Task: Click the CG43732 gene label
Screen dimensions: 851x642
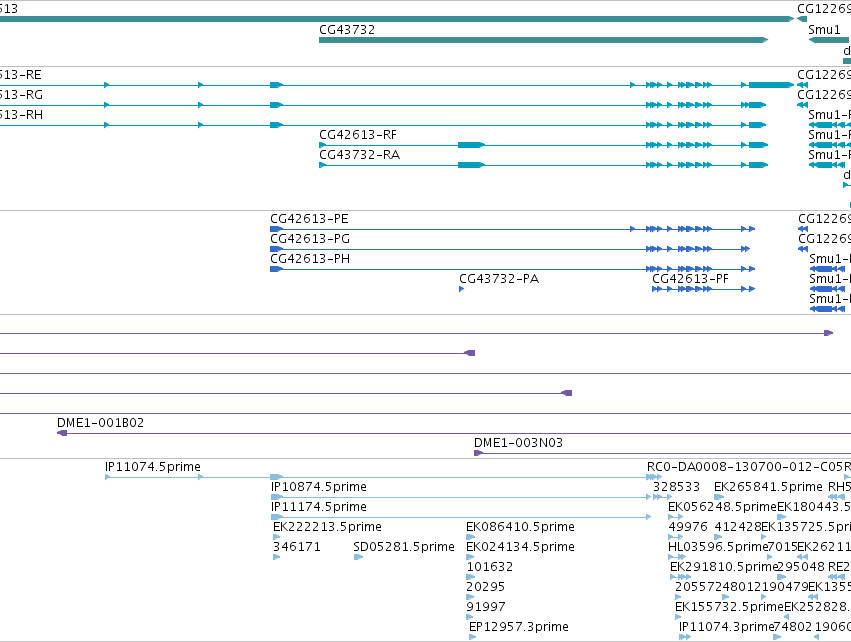Action: [347, 30]
